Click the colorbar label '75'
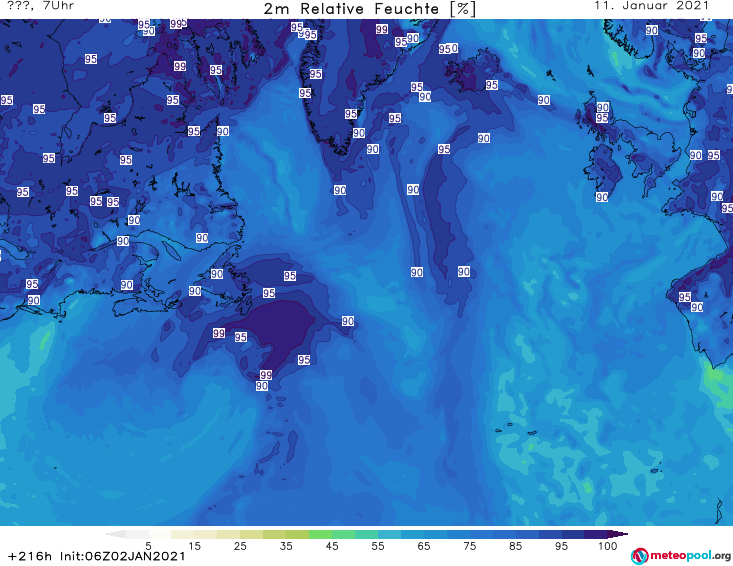The image size is (733, 566). pos(470,546)
